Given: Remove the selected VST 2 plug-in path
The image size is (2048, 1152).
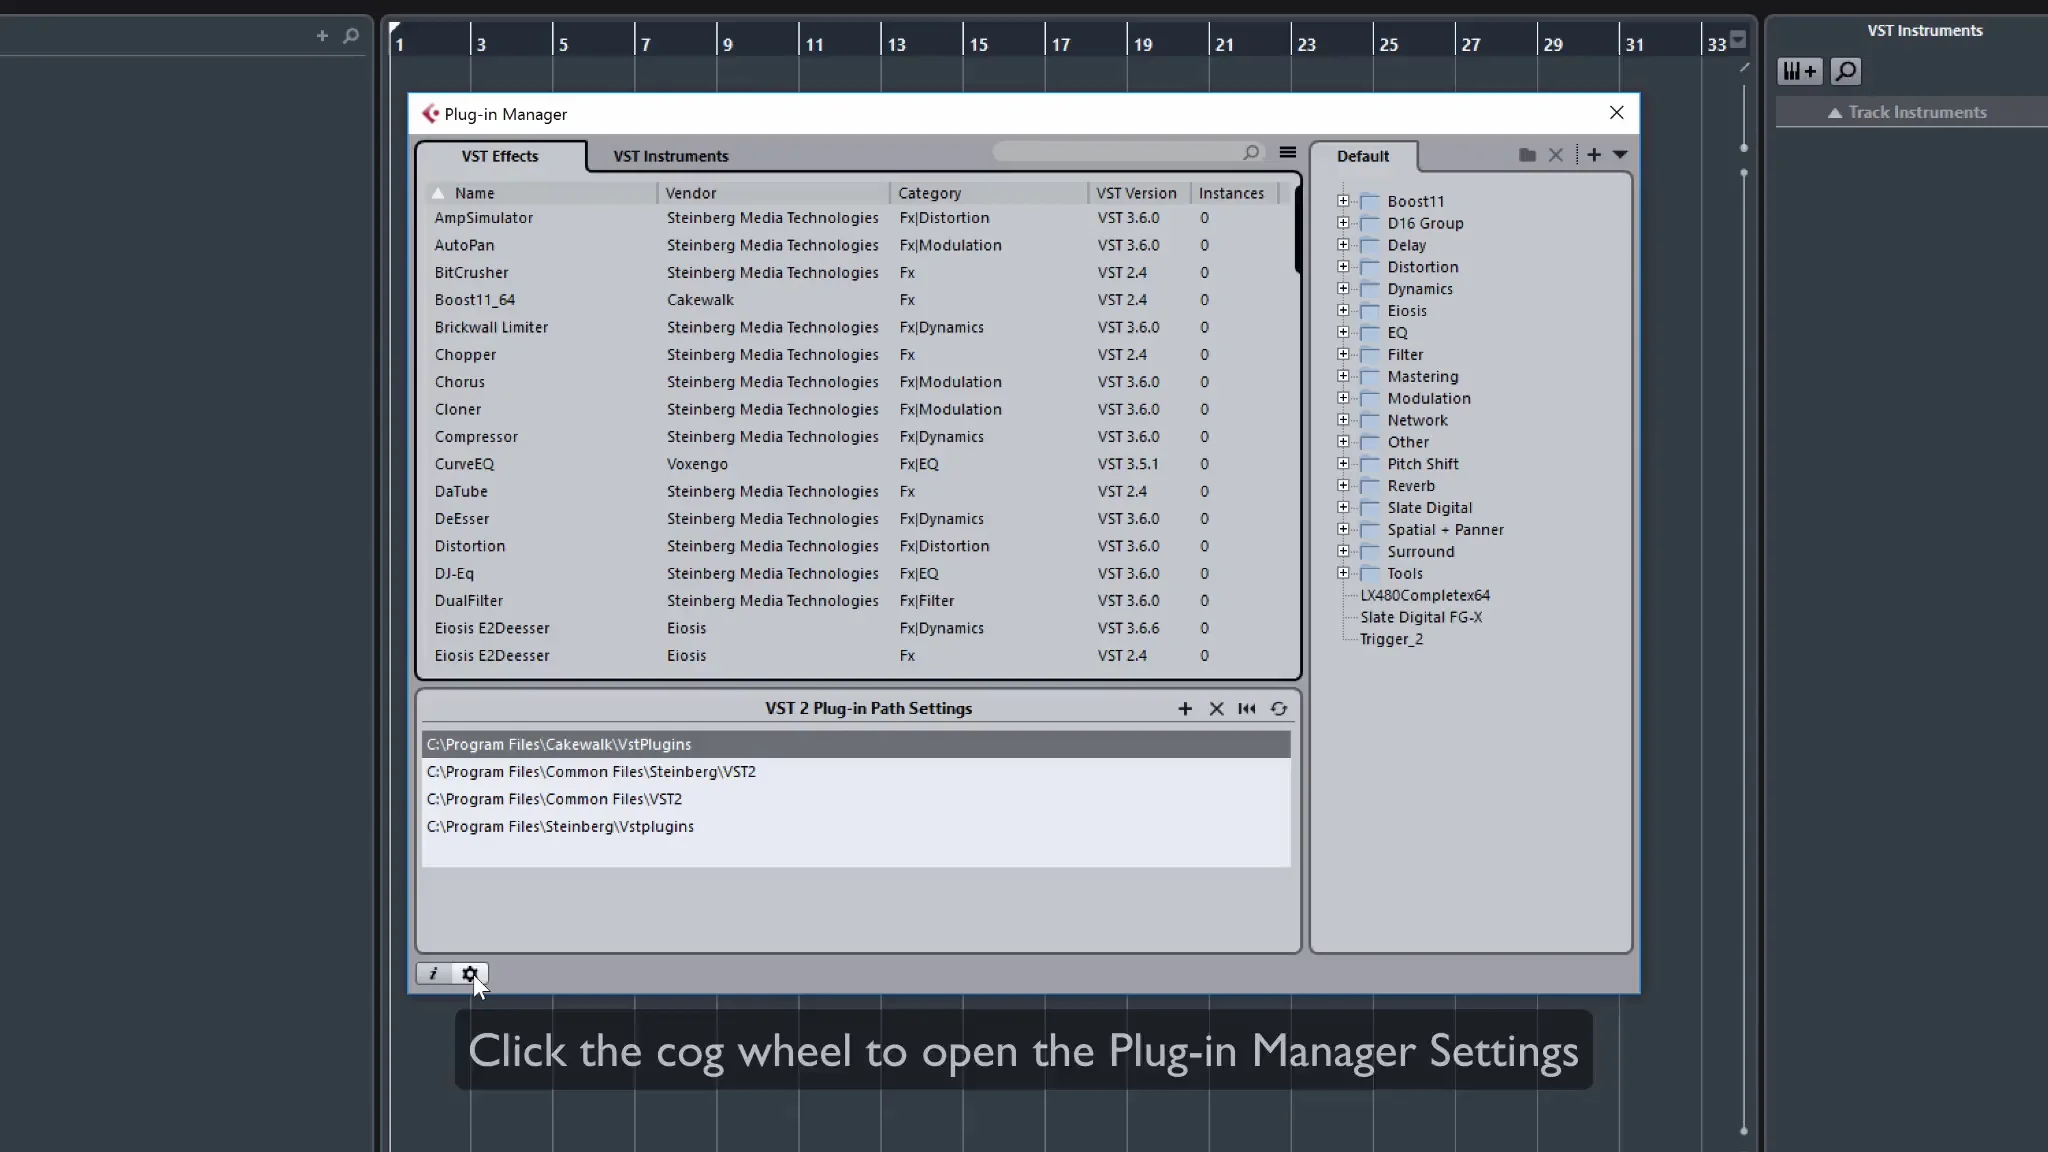Looking at the screenshot, I should [x=1216, y=708].
